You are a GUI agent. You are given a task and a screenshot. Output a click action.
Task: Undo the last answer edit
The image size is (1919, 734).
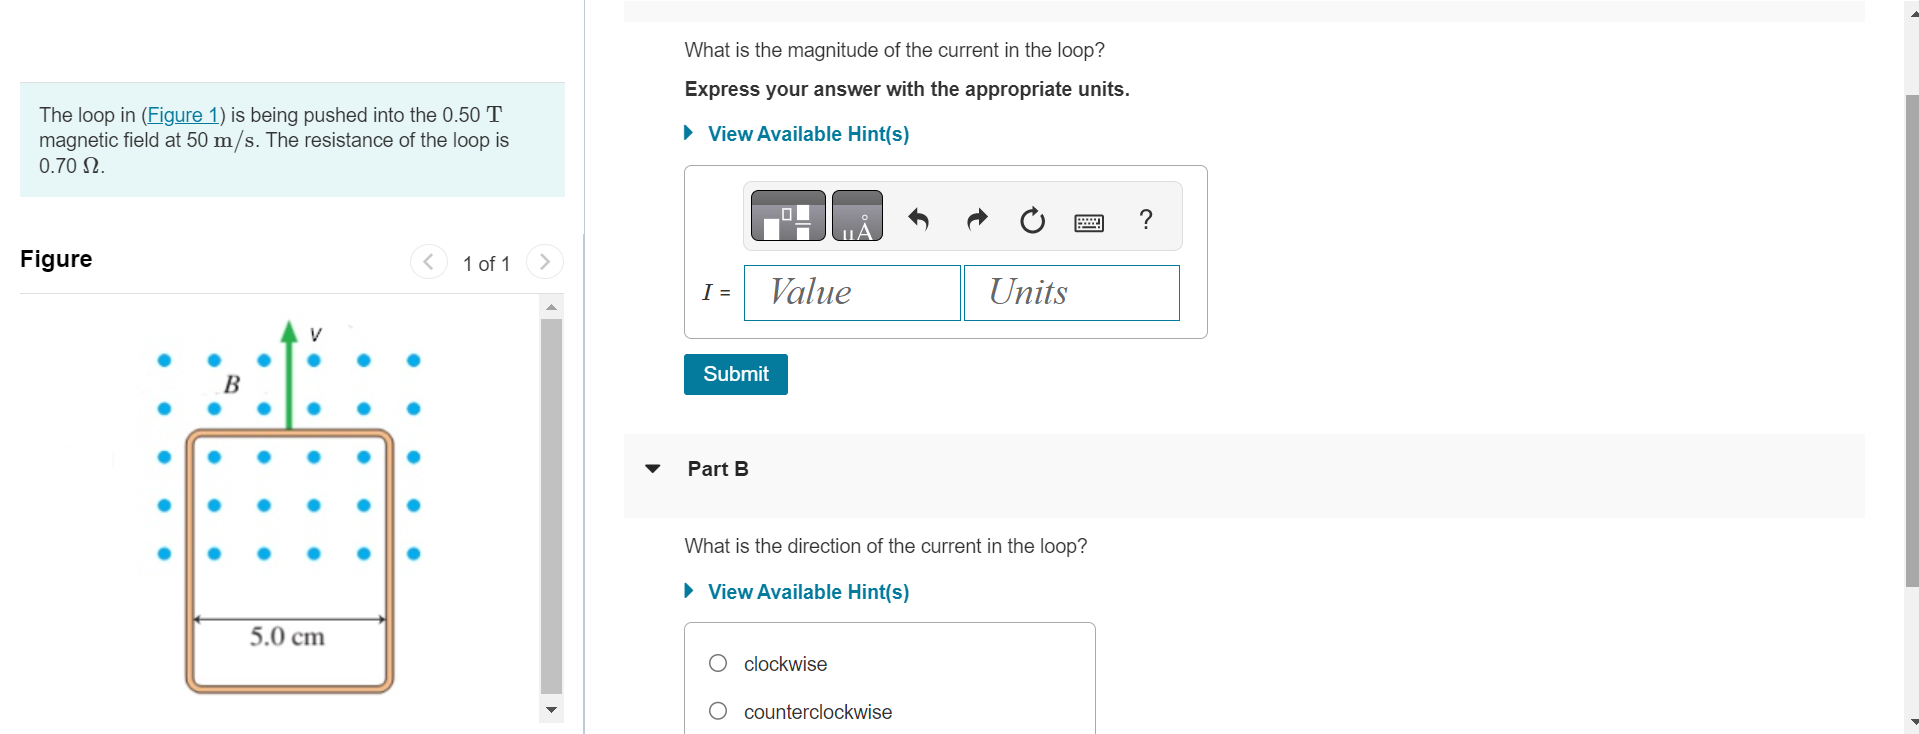pyautogui.click(x=919, y=220)
